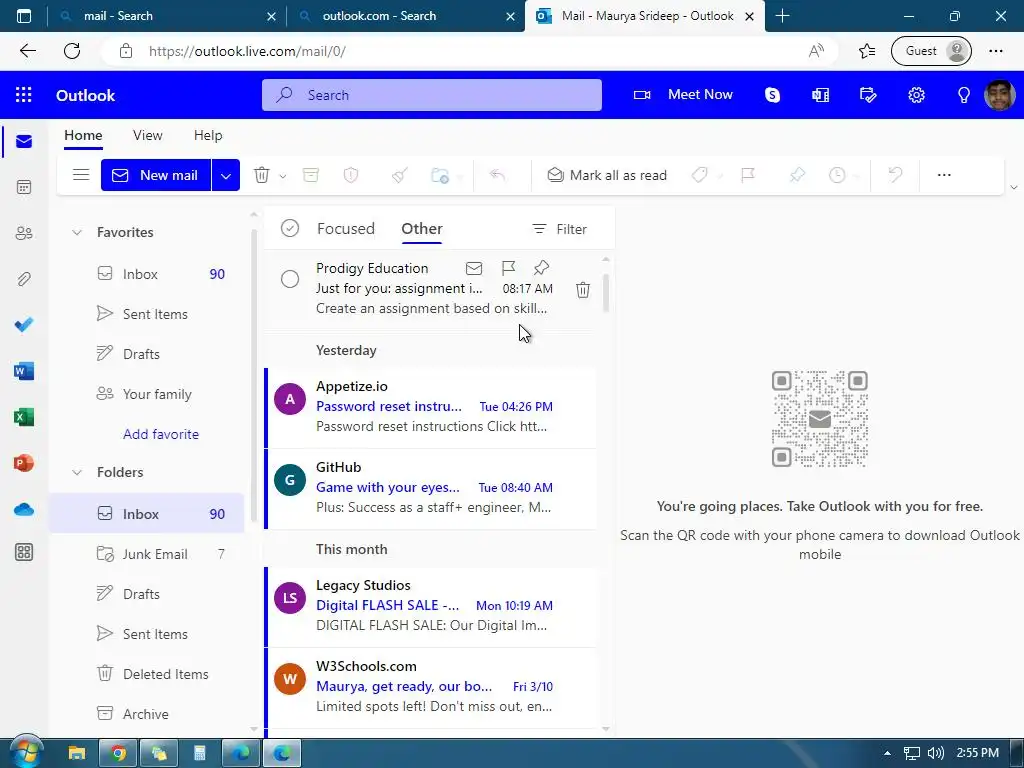Open Junk Email folder

tap(147, 554)
